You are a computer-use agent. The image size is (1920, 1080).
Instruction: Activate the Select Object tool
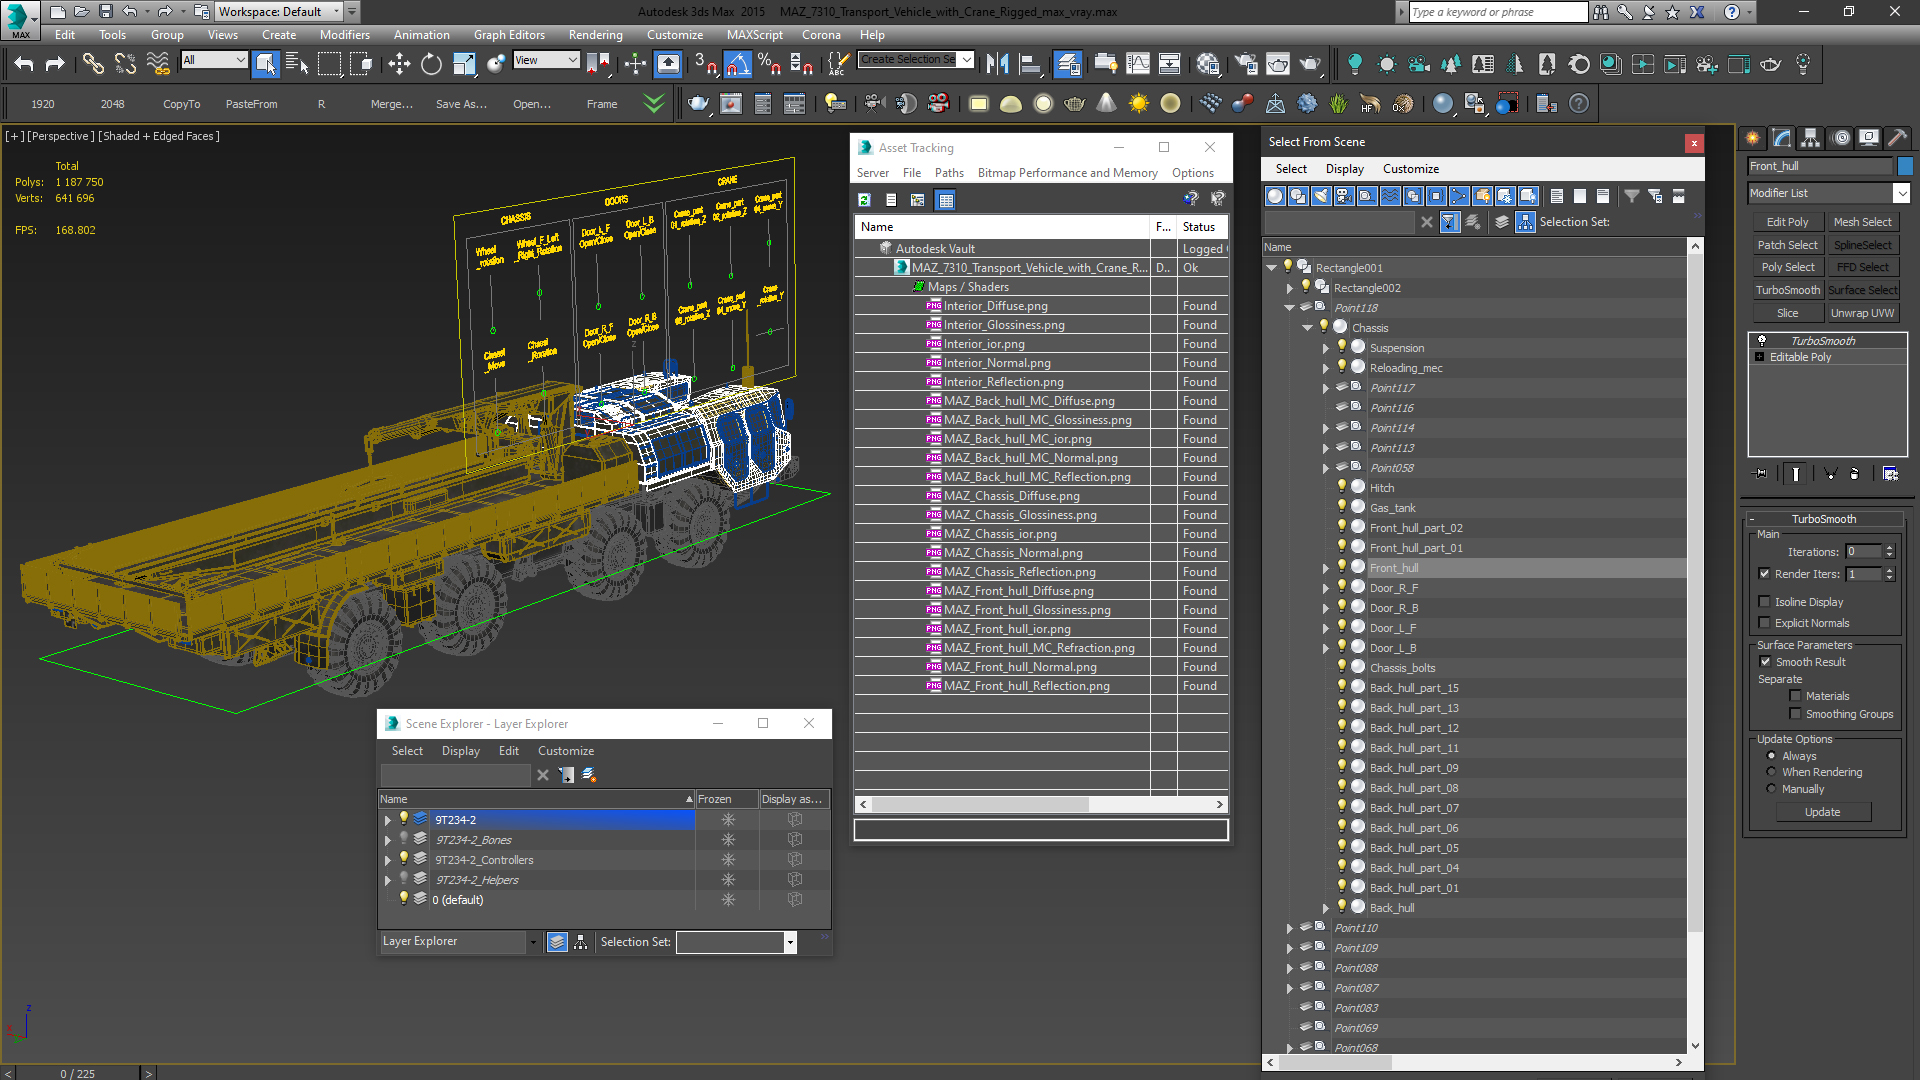pos(265,64)
